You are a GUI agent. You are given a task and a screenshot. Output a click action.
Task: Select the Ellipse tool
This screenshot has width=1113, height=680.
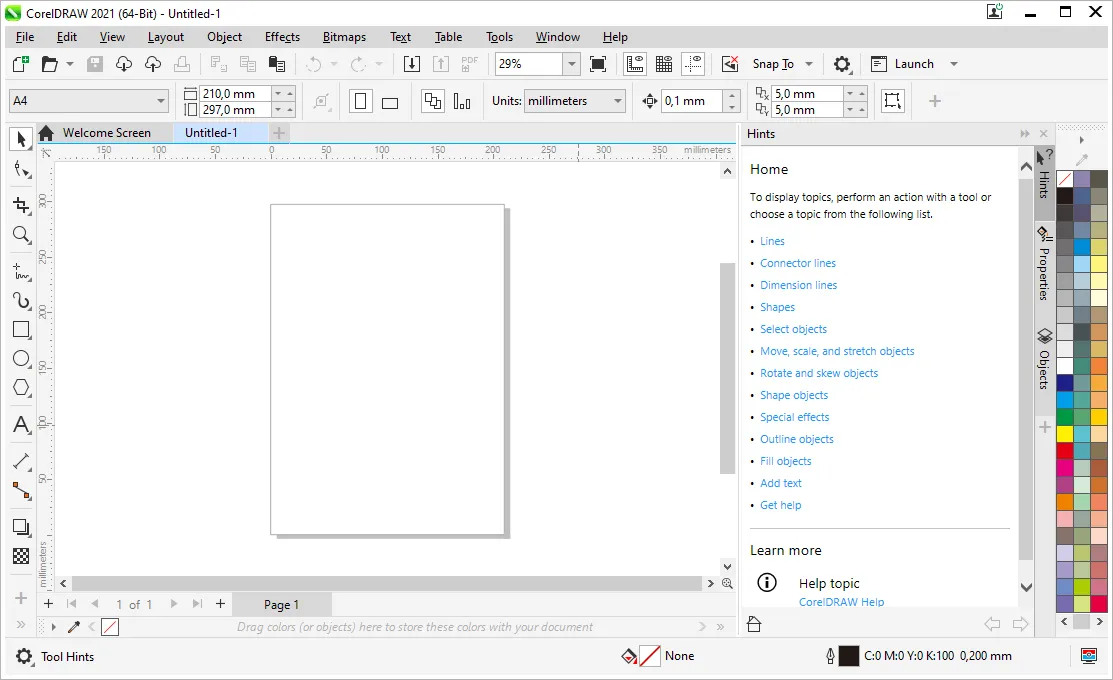(21, 359)
